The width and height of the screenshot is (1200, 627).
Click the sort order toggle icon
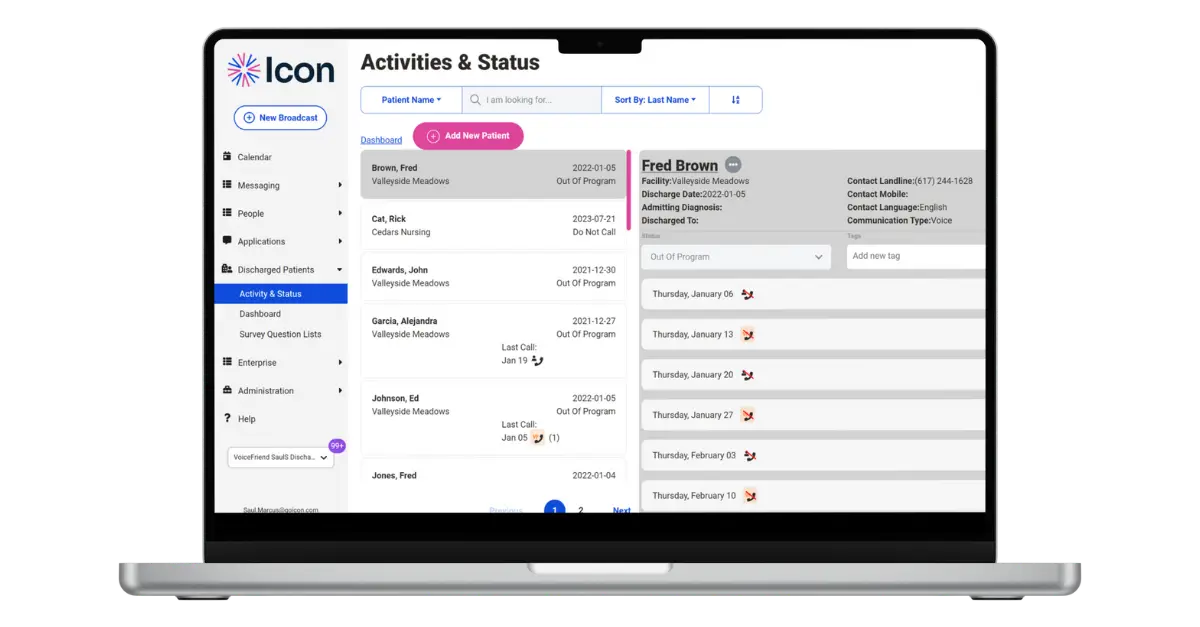pyautogui.click(x=736, y=100)
